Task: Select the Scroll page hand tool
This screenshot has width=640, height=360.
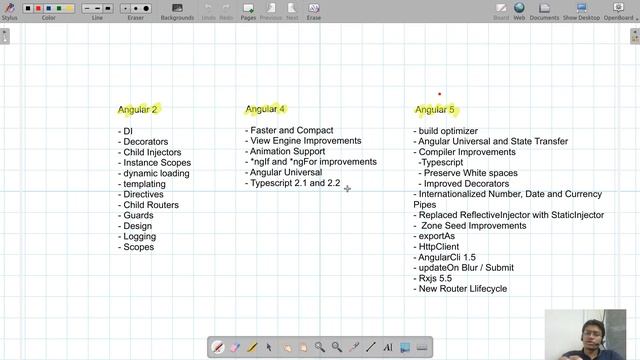Action: (303, 347)
